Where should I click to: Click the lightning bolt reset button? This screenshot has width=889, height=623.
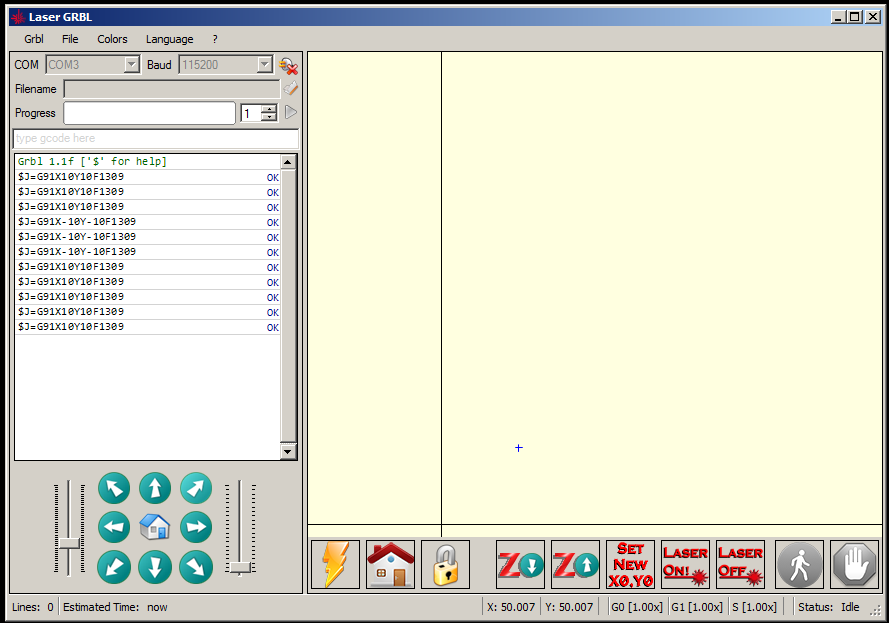tap(336, 565)
